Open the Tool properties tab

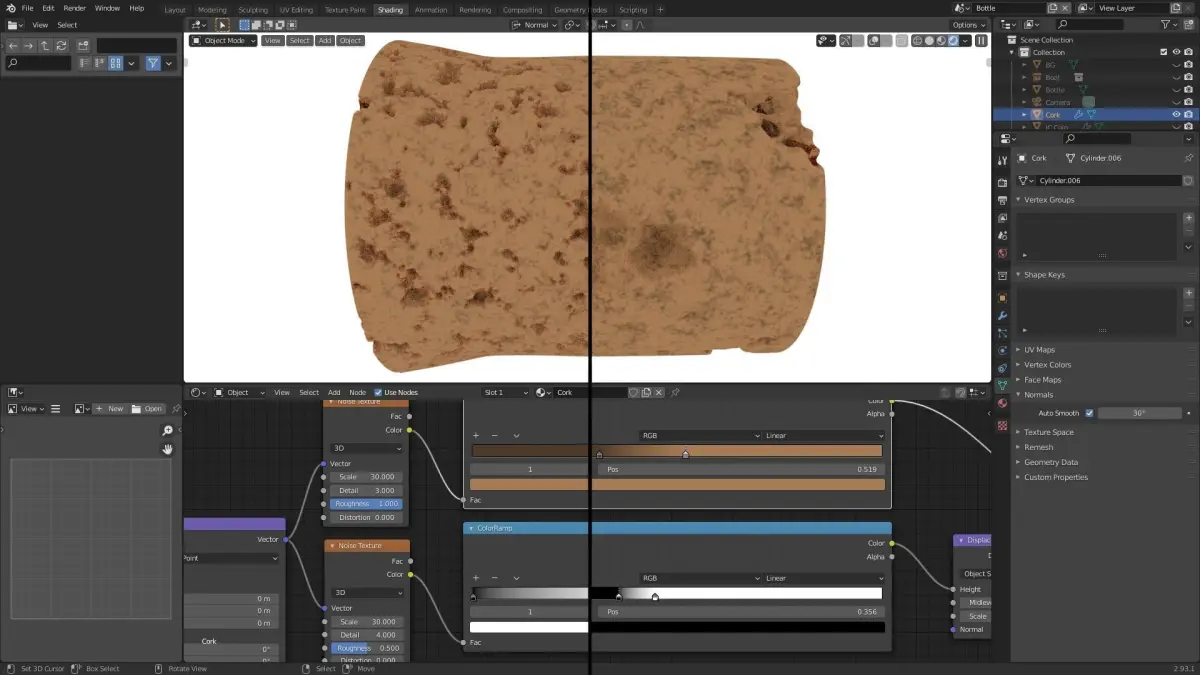1002,161
